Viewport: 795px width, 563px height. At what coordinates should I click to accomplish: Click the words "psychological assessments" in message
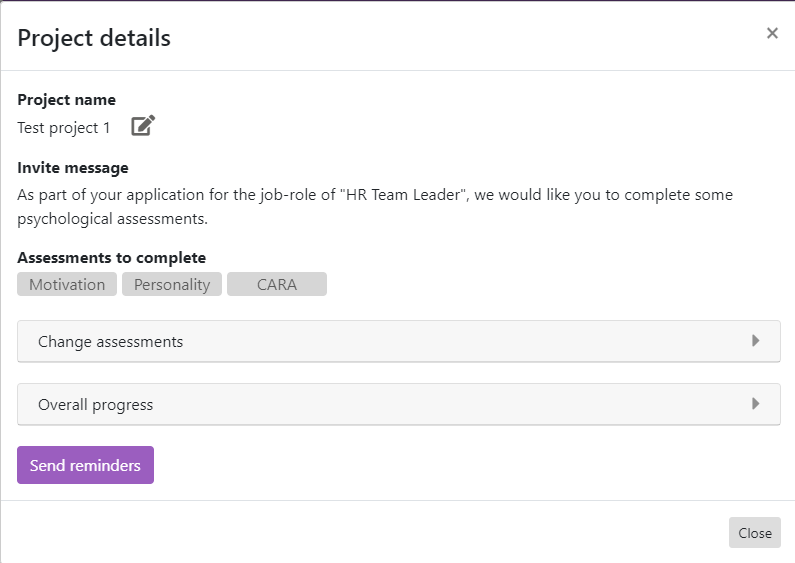point(111,218)
